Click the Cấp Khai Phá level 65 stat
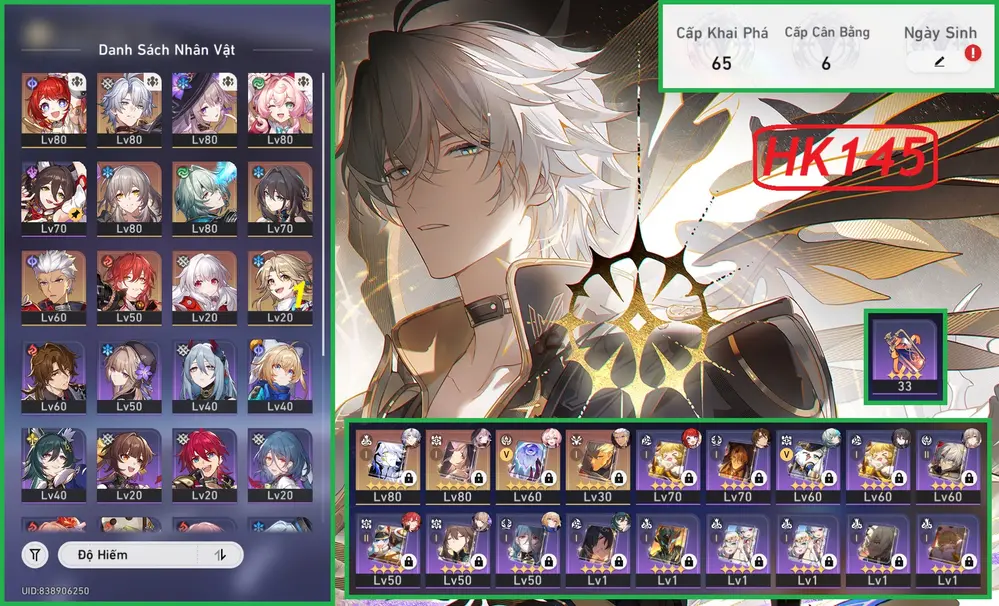 722,48
